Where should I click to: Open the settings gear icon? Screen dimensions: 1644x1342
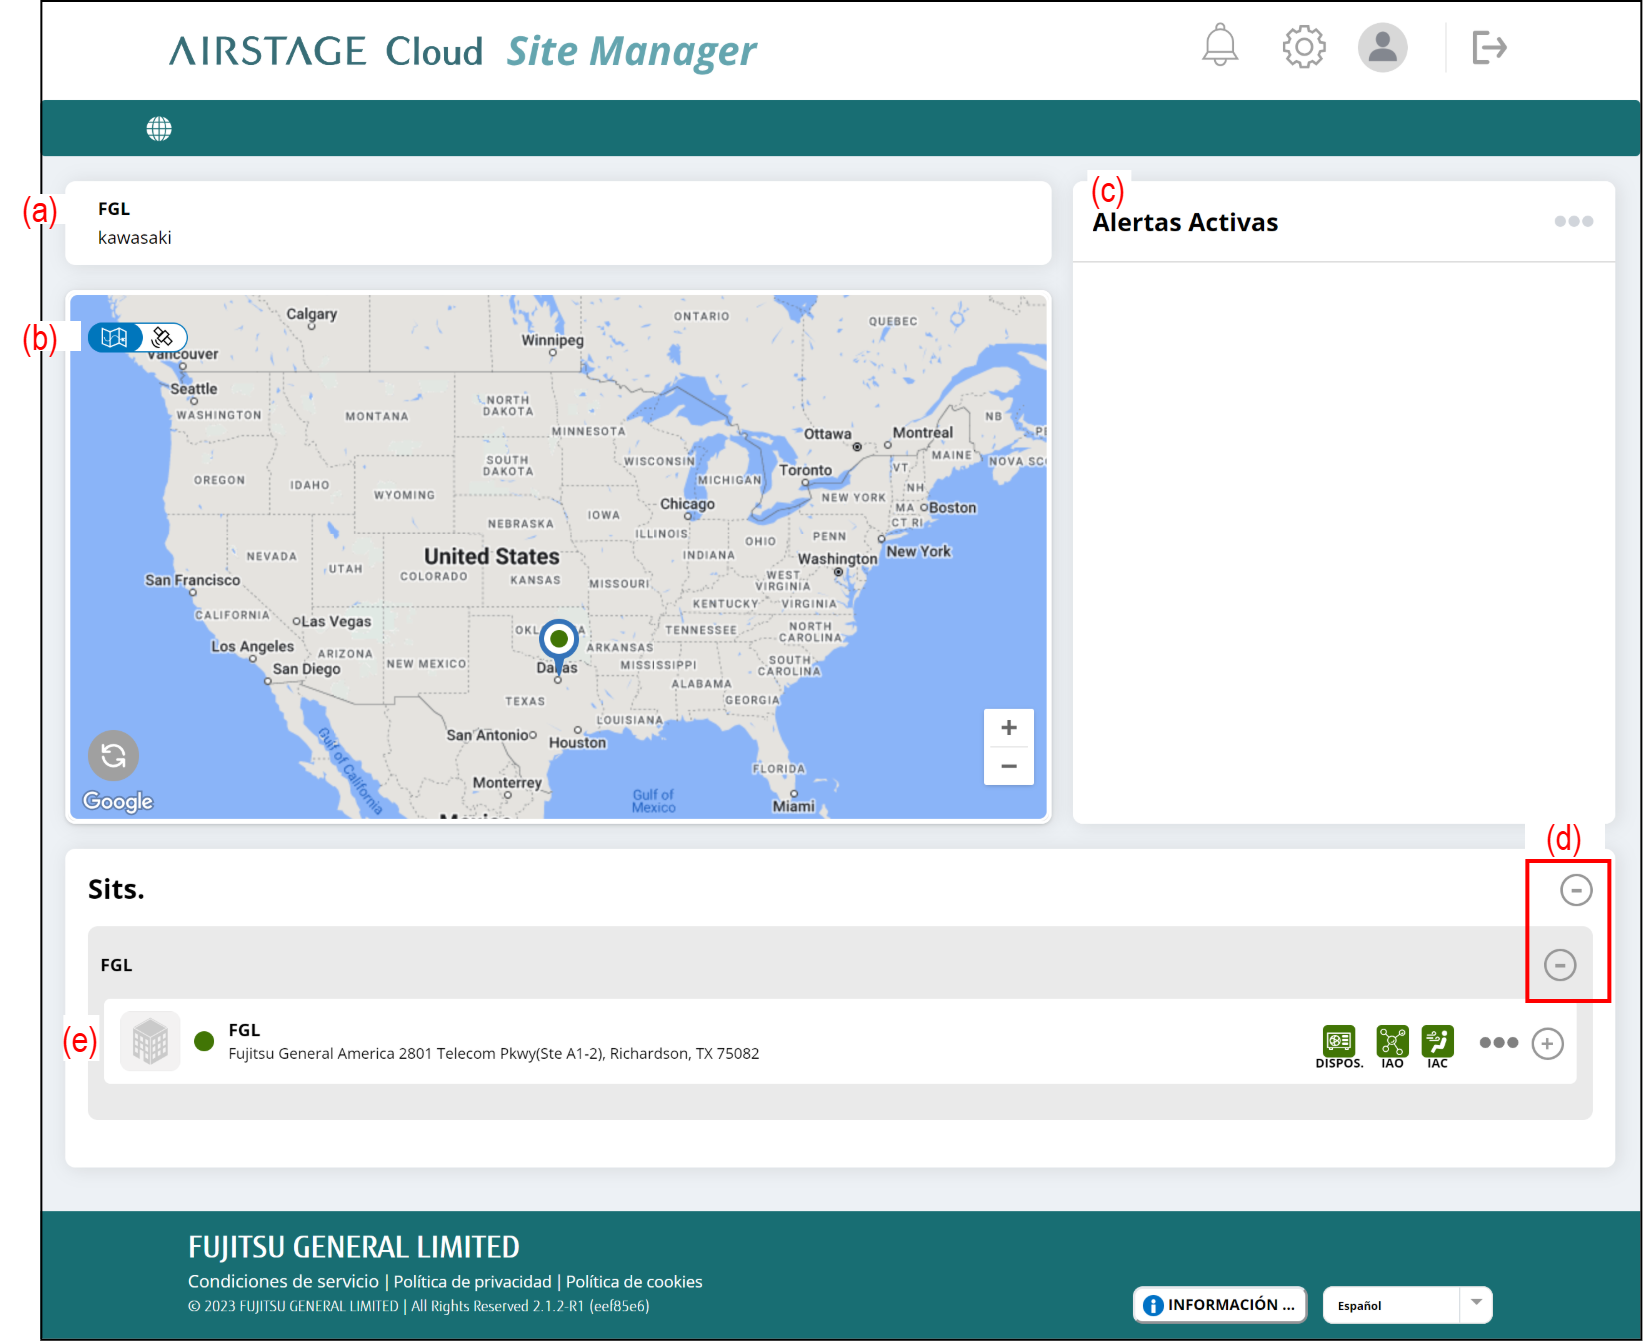pos(1303,46)
